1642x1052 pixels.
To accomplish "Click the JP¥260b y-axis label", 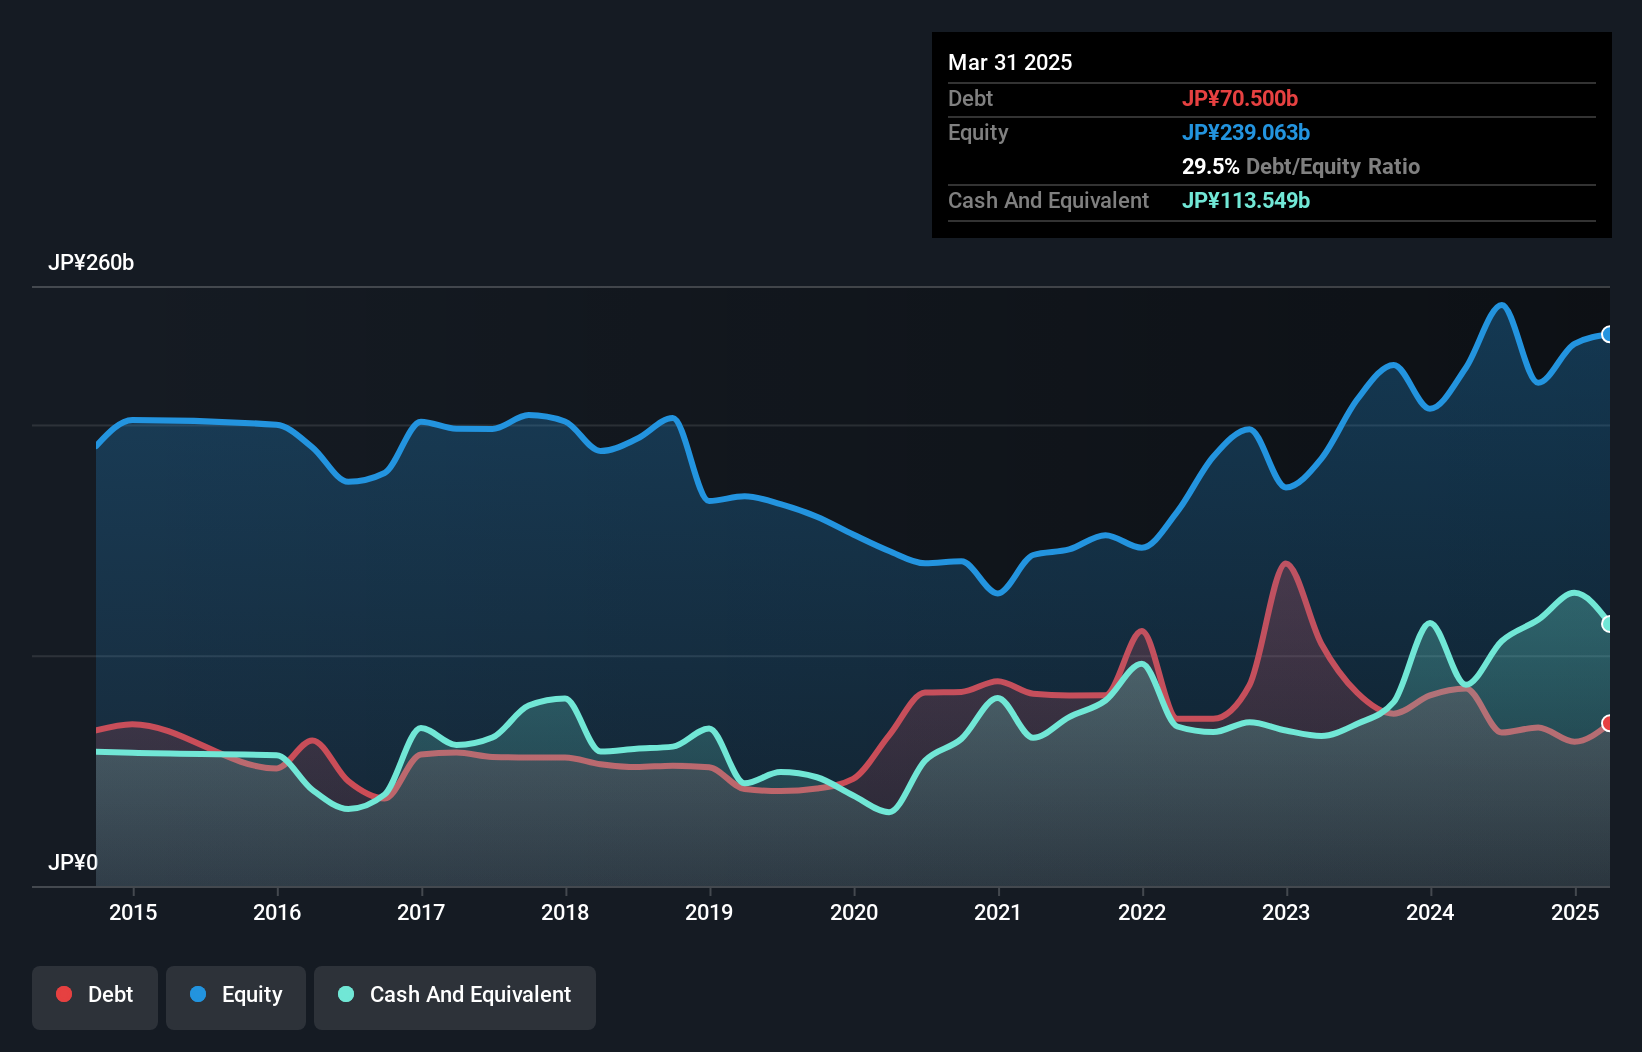I will tap(91, 263).
